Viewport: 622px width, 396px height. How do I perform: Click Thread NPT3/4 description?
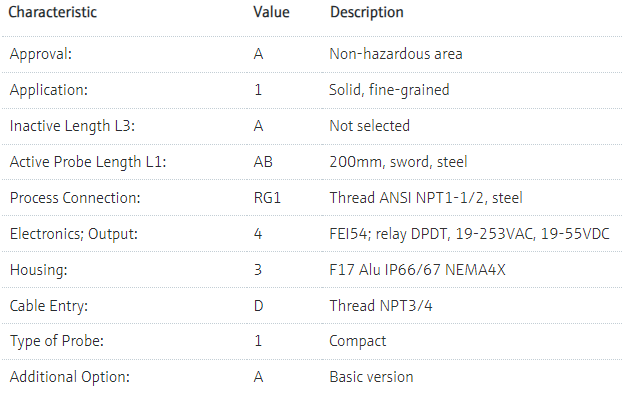tap(381, 306)
